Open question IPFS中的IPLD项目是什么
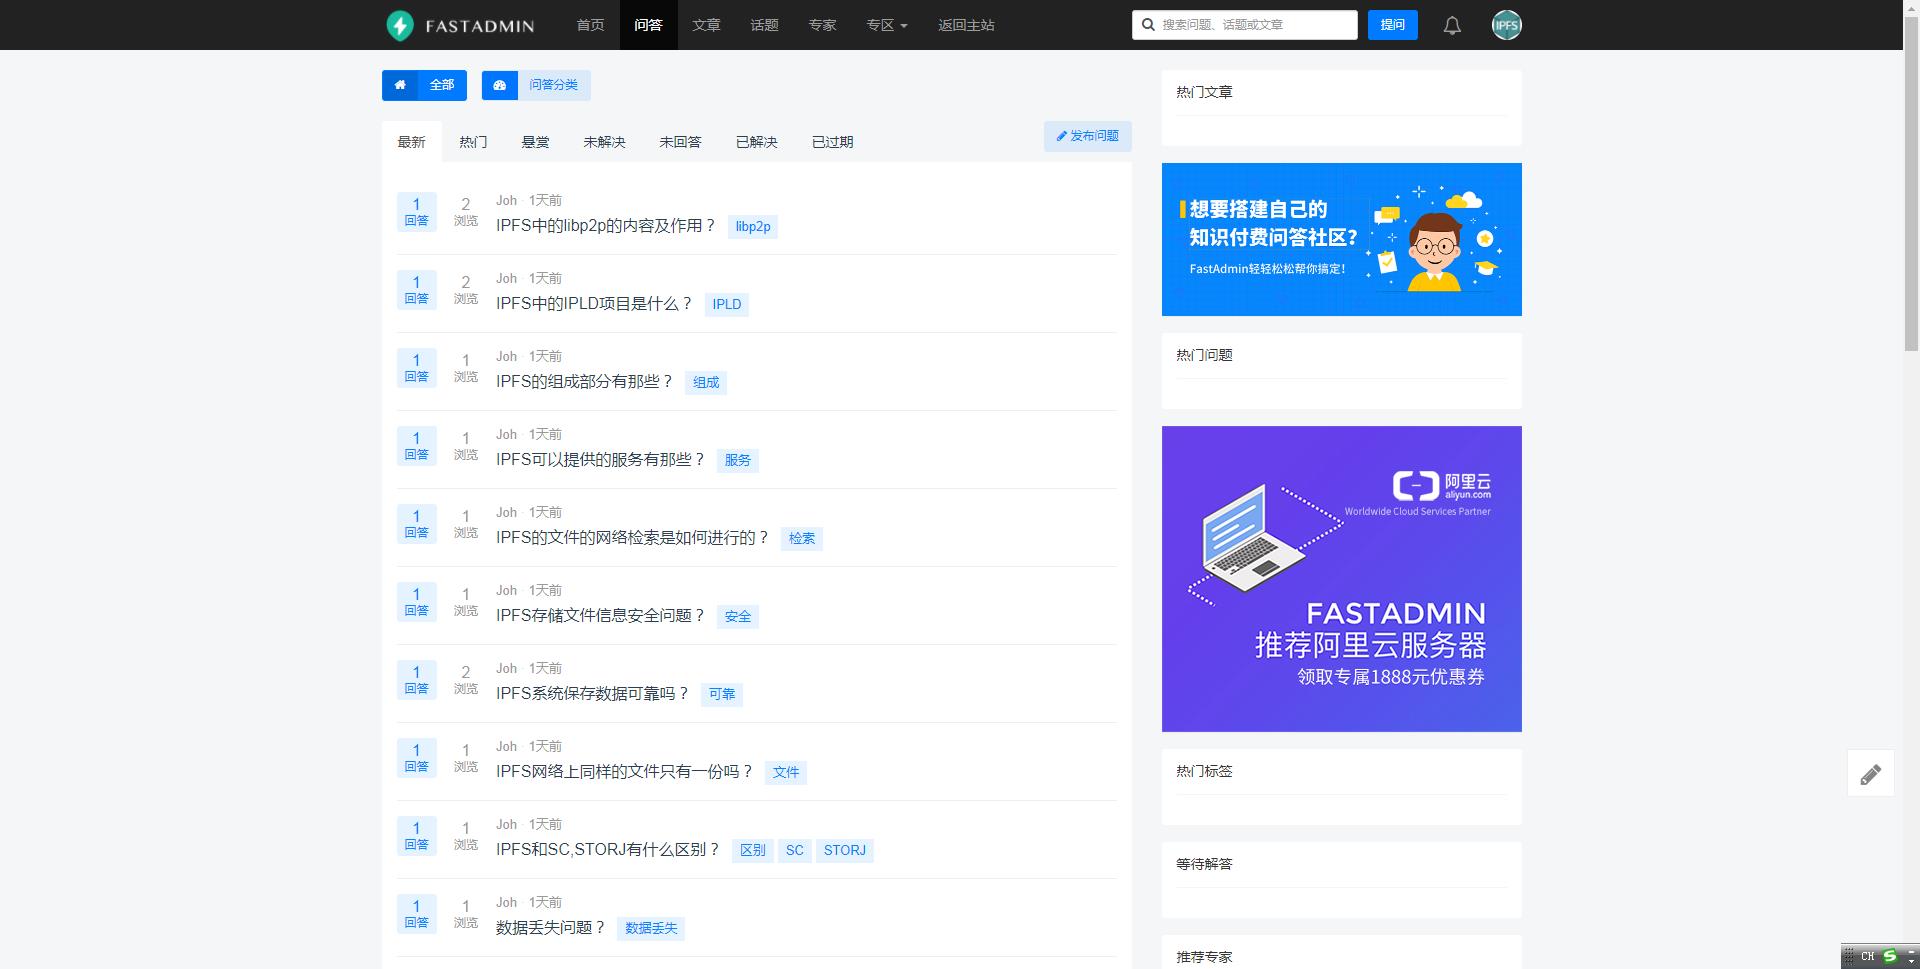This screenshot has height=969, width=1920. 594,304
